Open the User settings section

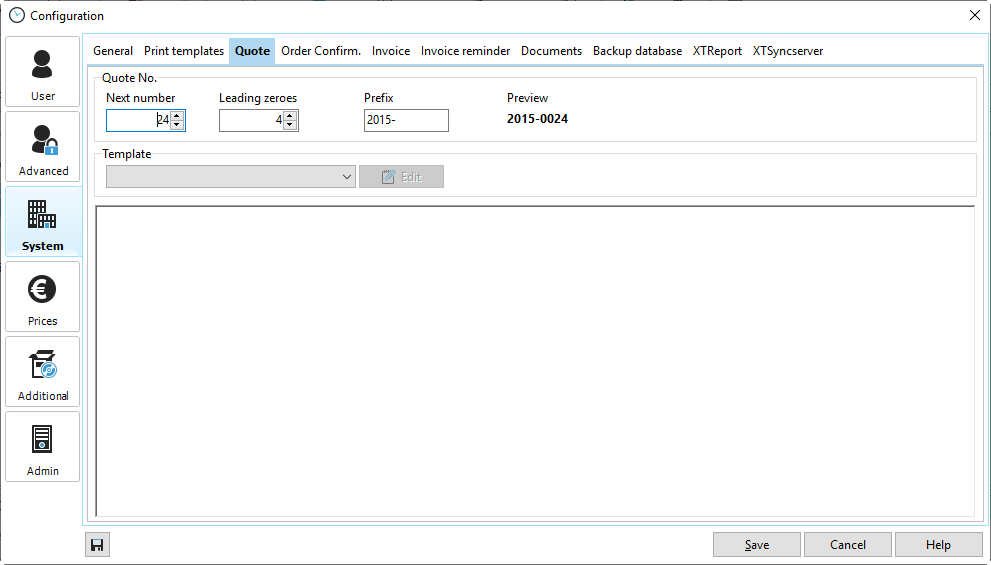43,72
